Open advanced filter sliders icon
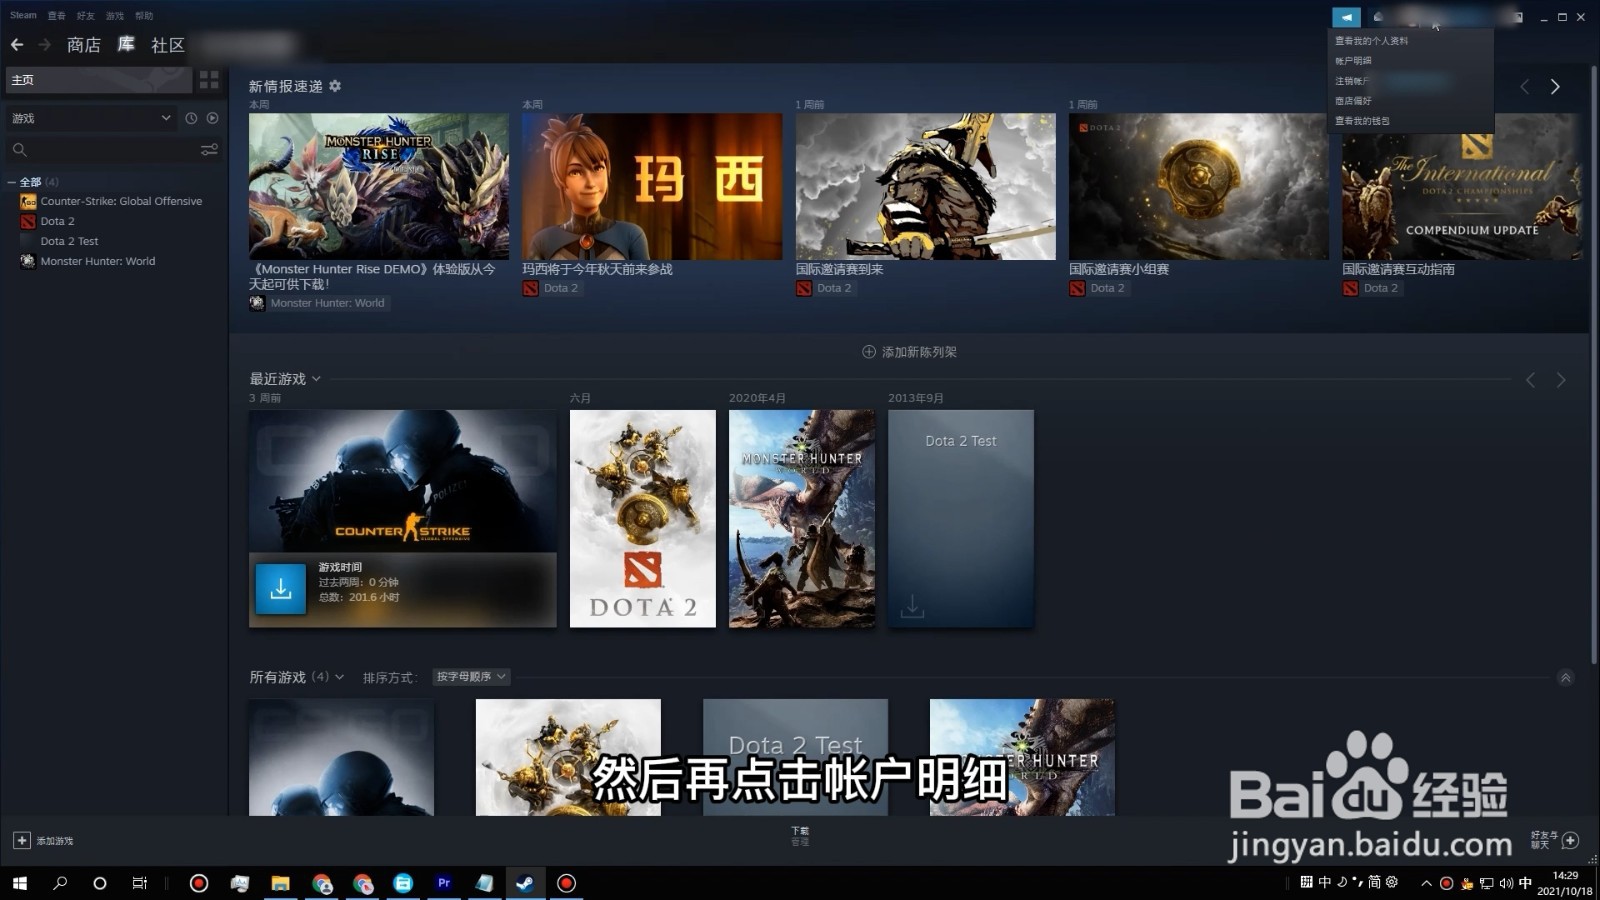The width and height of the screenshot is (1600, 900). pyautogui.click(x=209, y=150)
